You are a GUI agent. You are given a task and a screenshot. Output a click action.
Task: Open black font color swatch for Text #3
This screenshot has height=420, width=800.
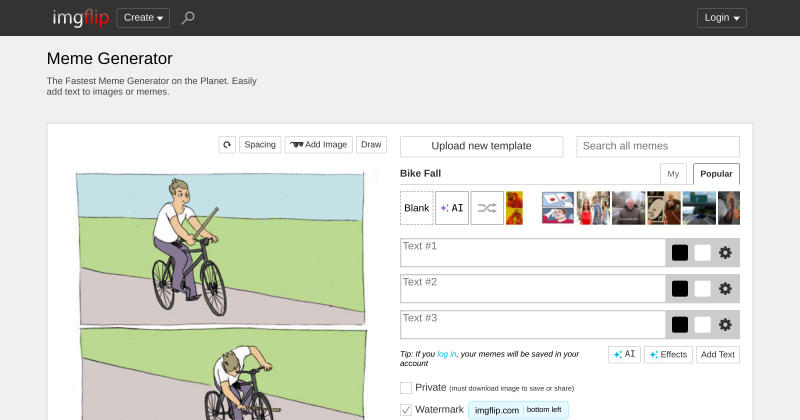coord(680,325)
